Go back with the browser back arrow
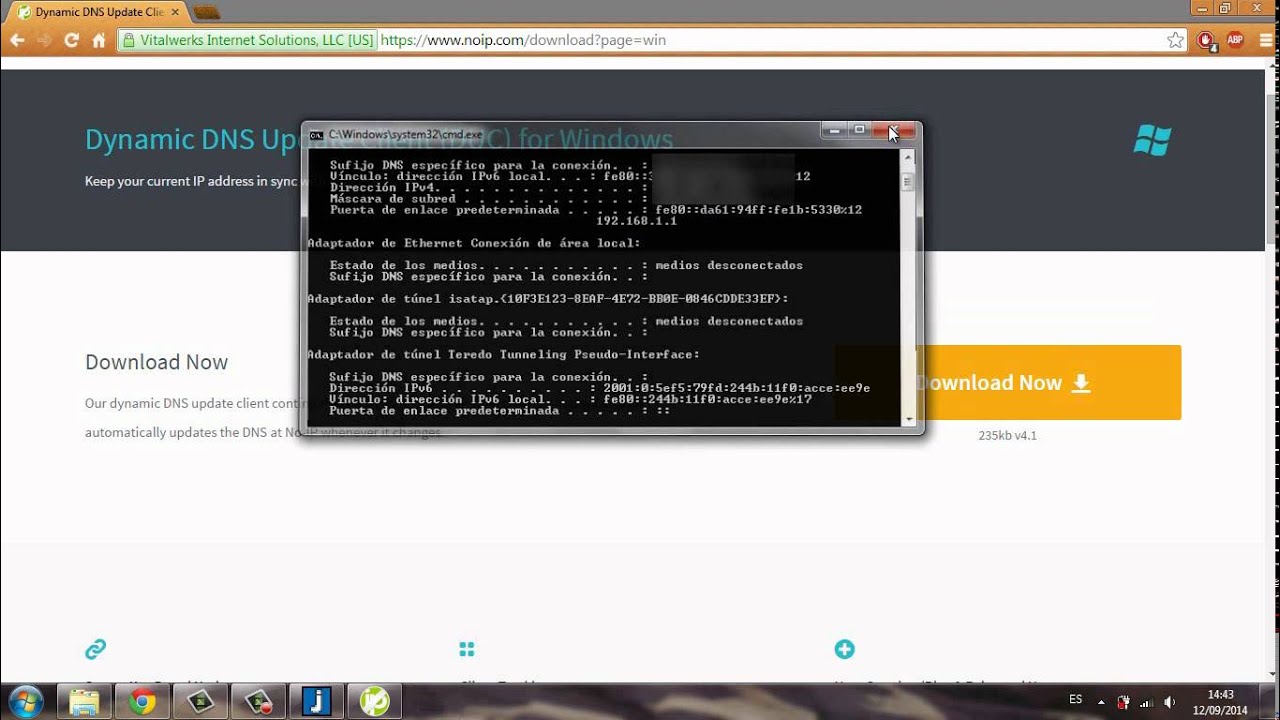 (x=17, y=40)
